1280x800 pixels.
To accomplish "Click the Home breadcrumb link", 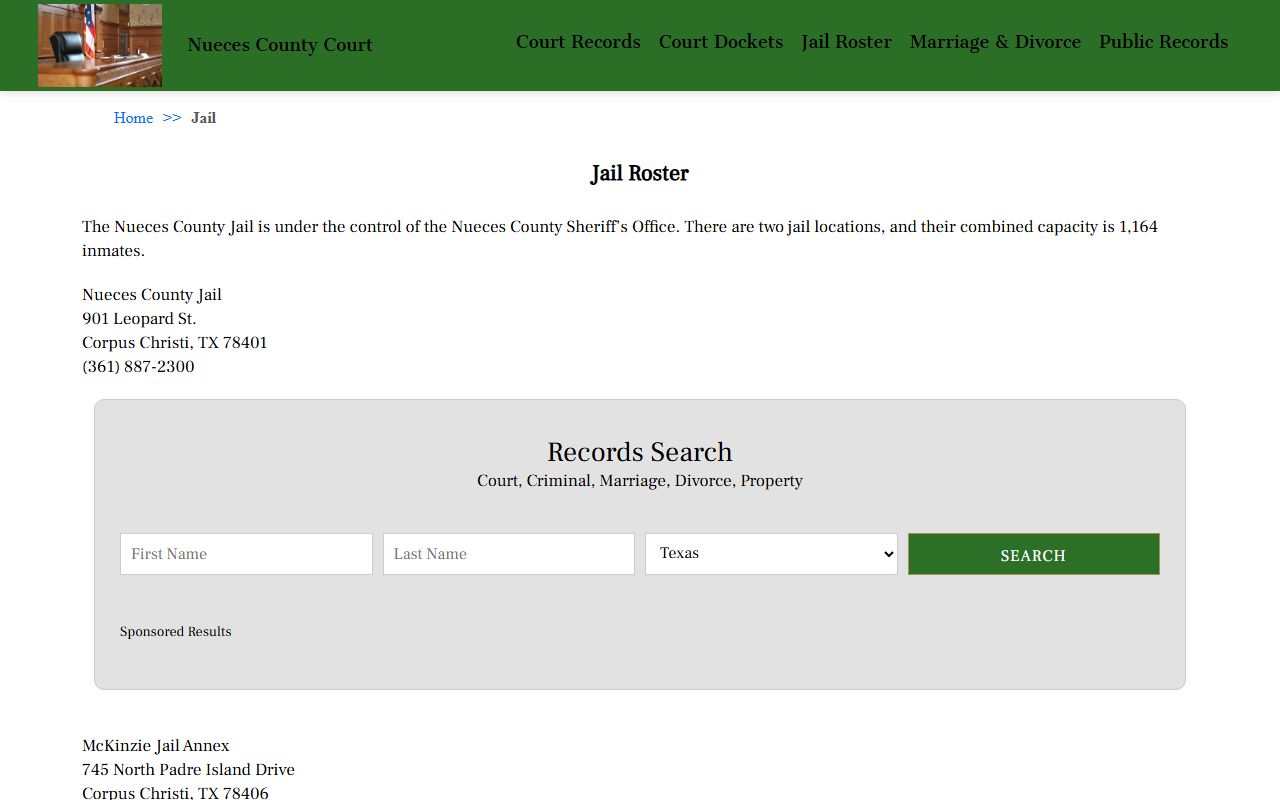I will pyautogui.click(x=133, y=118).
